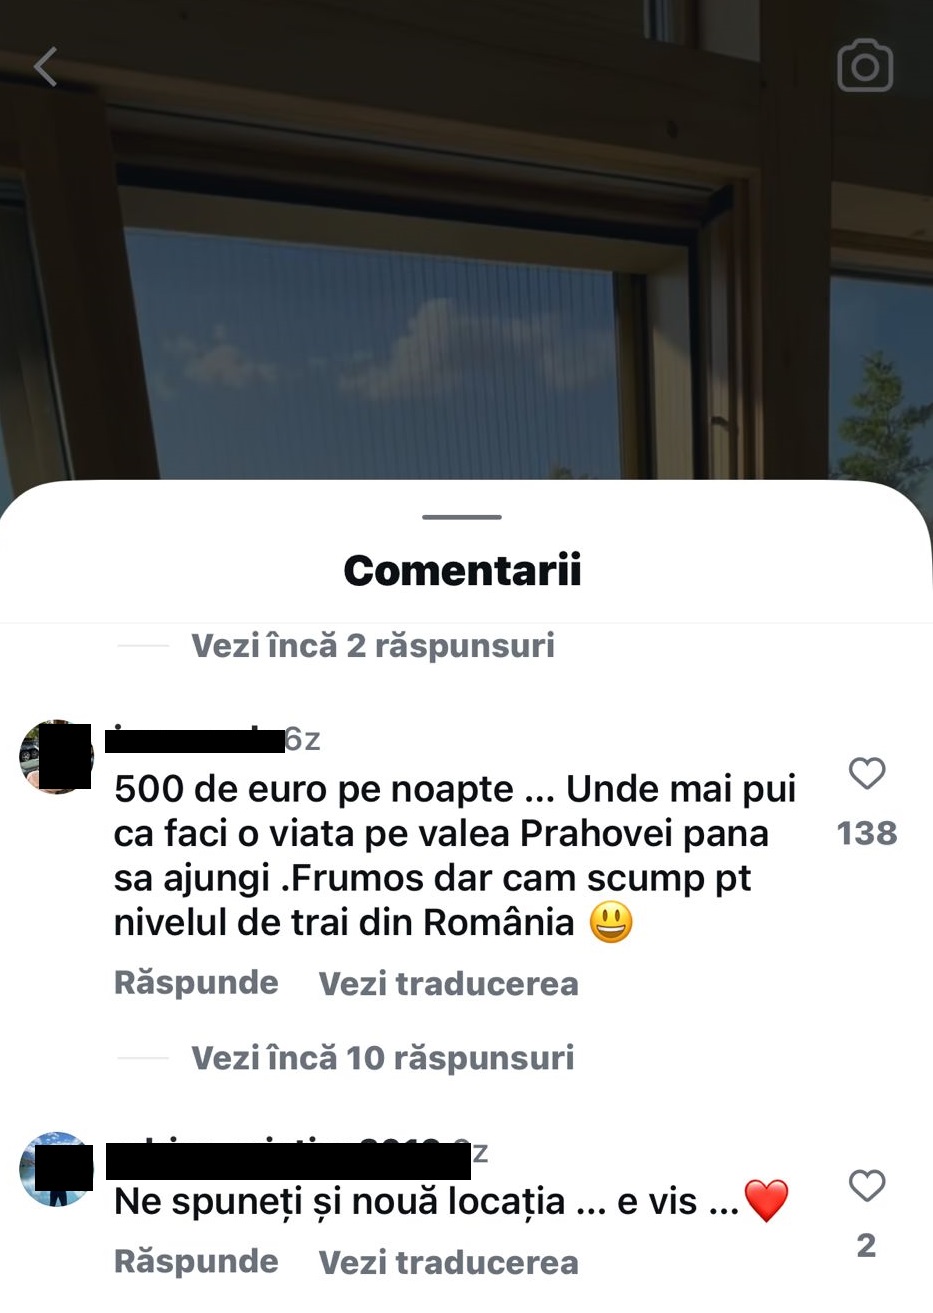Like the 'Ne spuneți și nouă locația' comment
933x1313 pixels.
pos(867,1185)
